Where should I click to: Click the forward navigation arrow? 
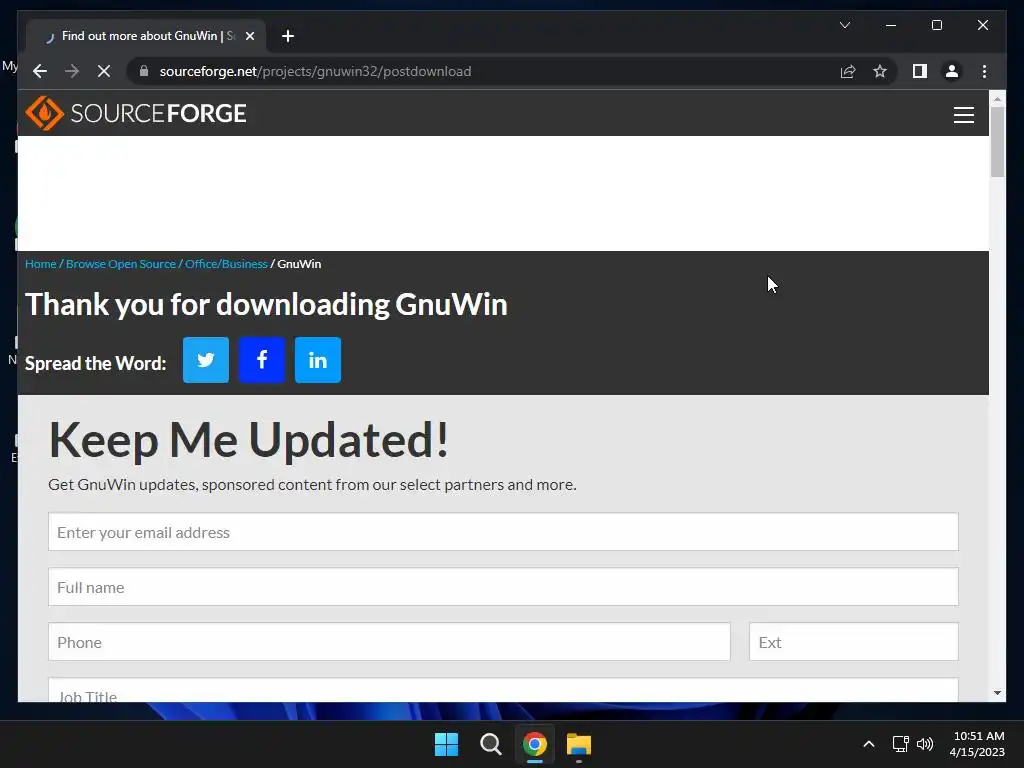point(72,71)
